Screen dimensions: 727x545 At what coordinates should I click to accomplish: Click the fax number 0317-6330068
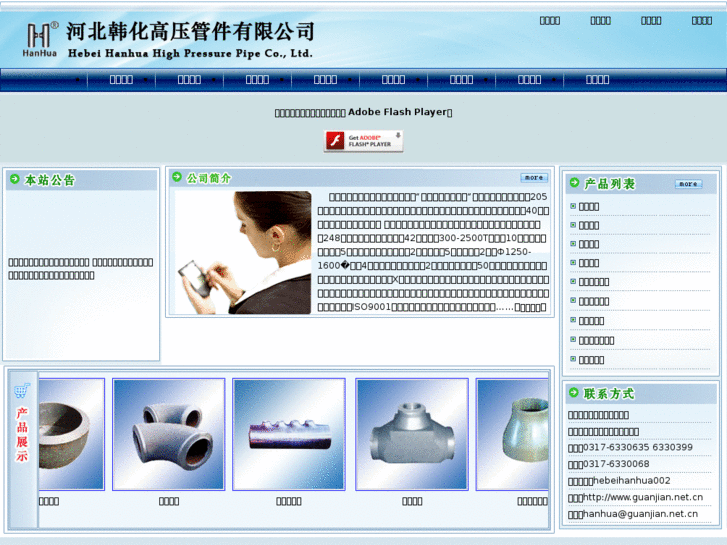point(616,464)
